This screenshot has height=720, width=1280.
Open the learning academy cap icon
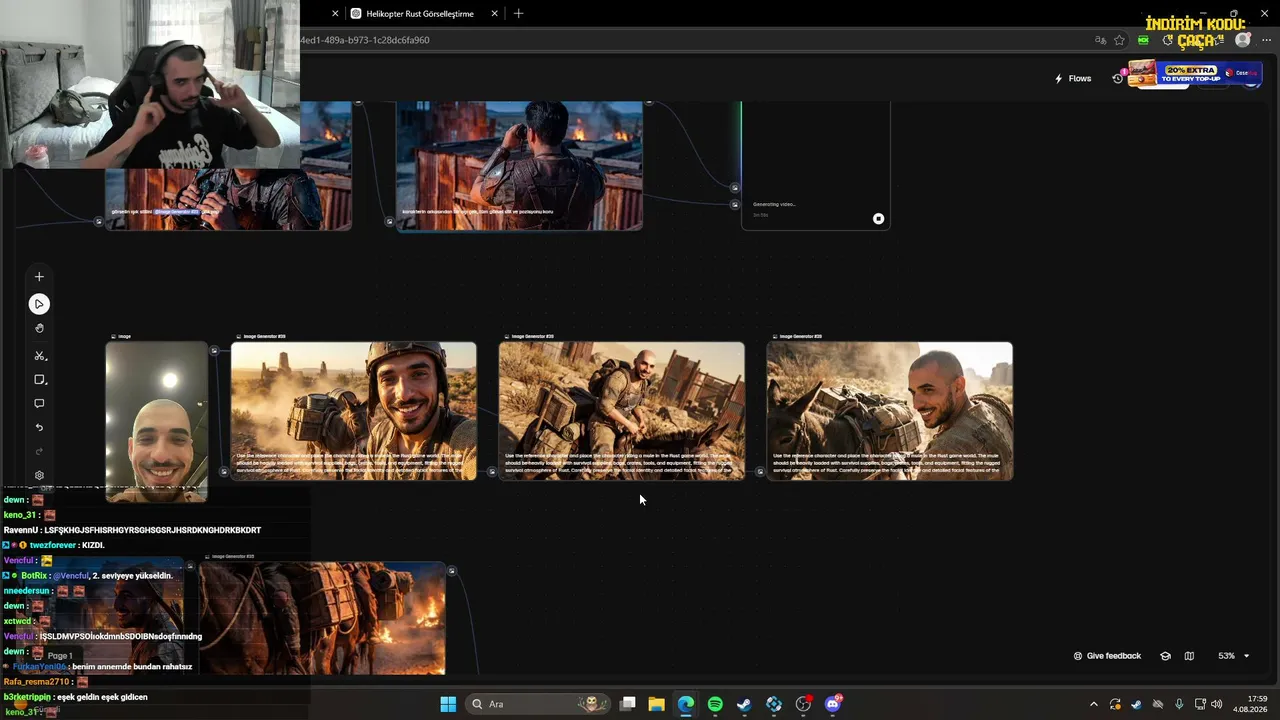pyautogui.click(x=1165, y=656)
